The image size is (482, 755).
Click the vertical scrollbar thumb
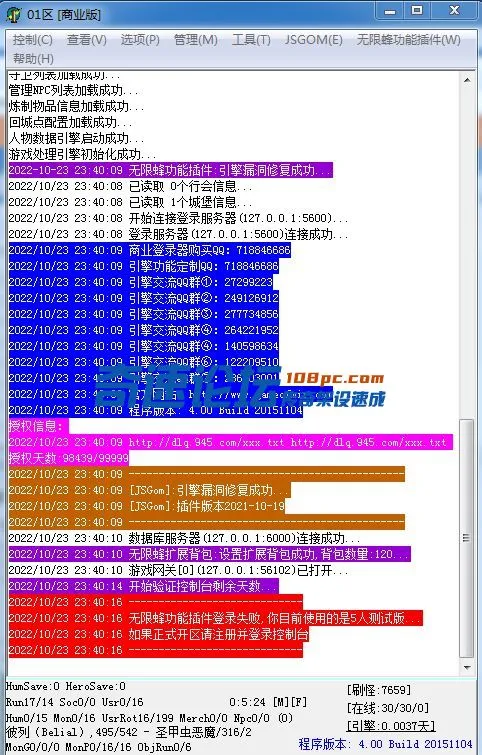(x=467, y=538)
